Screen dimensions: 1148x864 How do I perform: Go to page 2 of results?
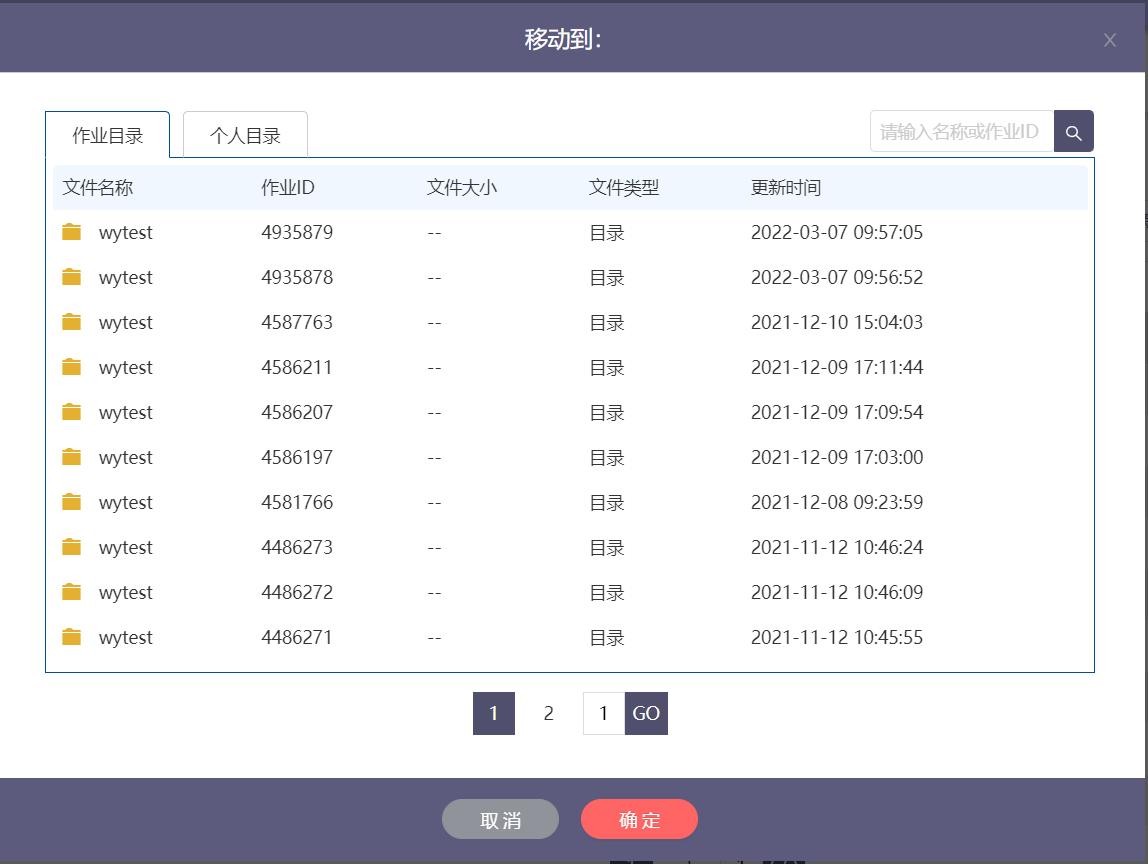[548, 713]
